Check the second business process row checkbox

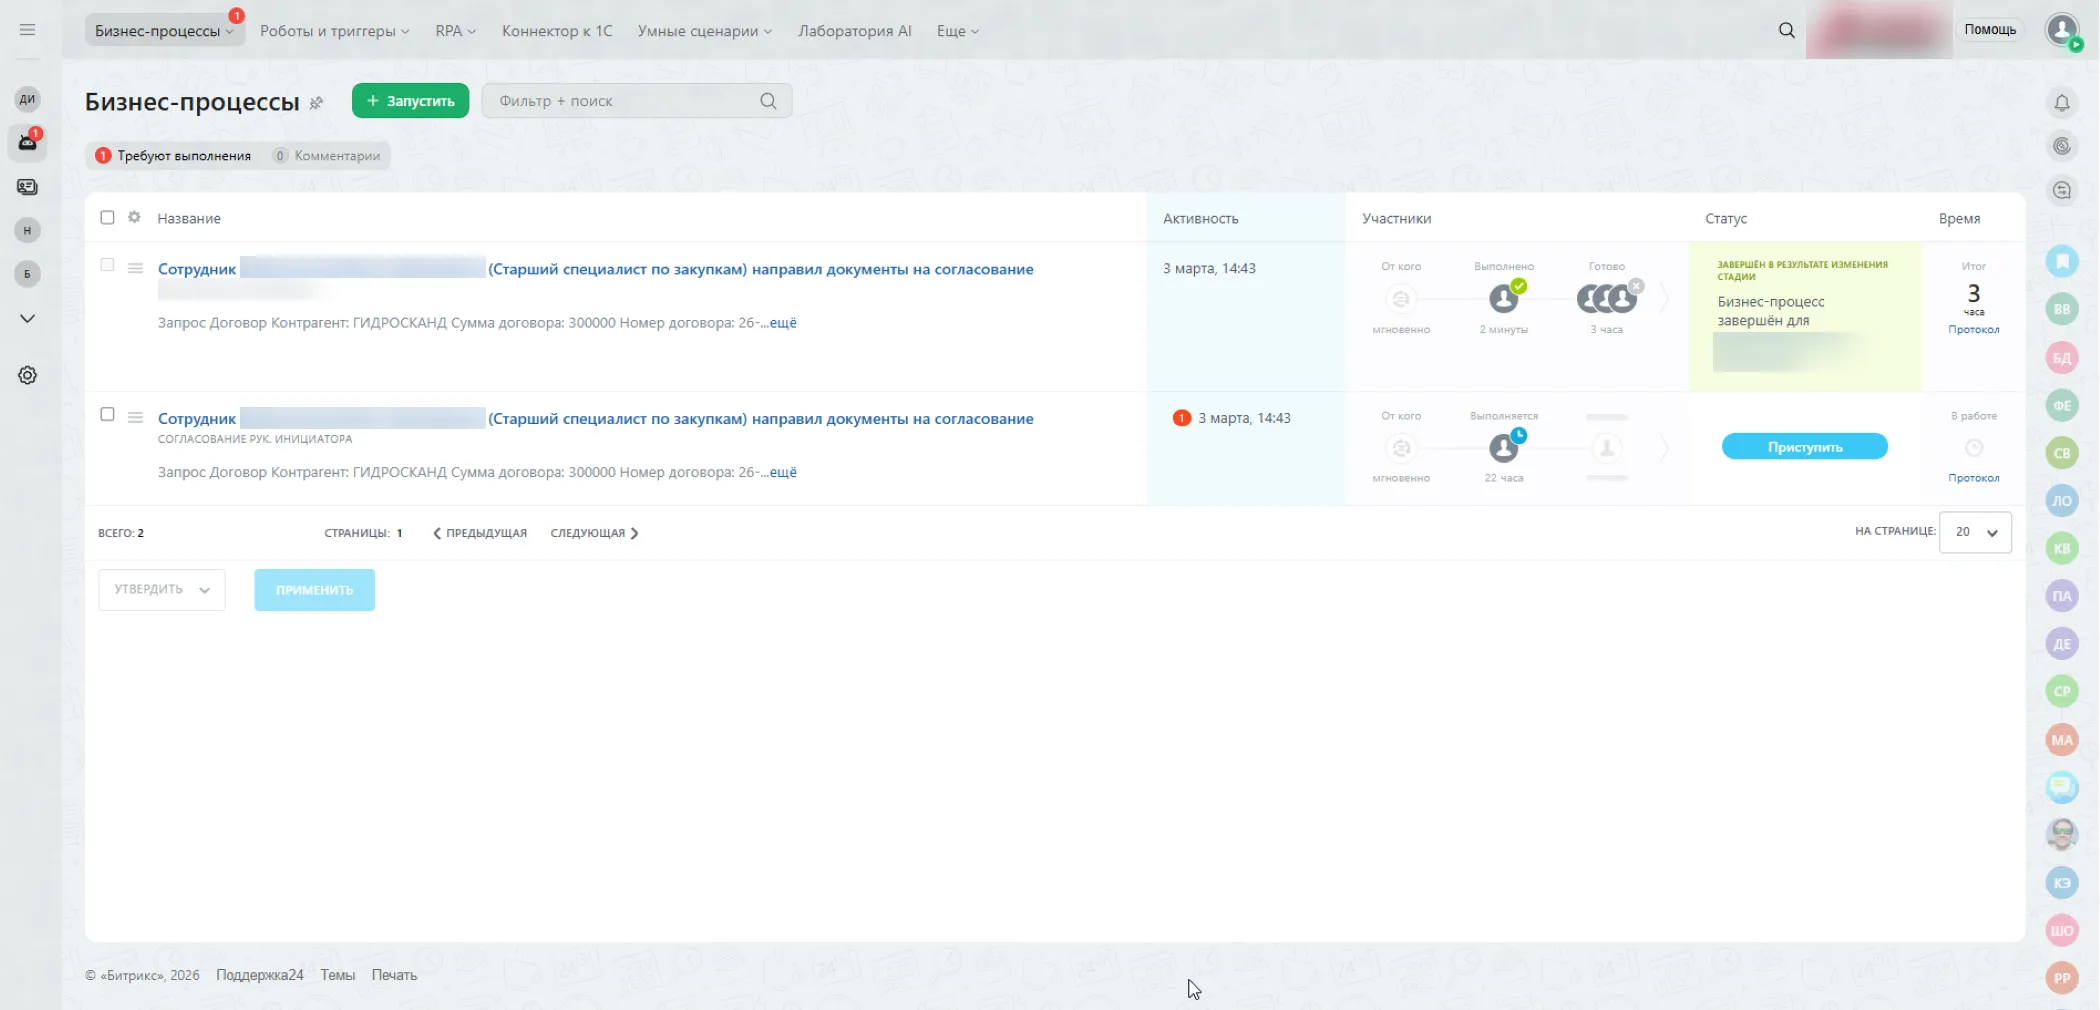point(107,414)
